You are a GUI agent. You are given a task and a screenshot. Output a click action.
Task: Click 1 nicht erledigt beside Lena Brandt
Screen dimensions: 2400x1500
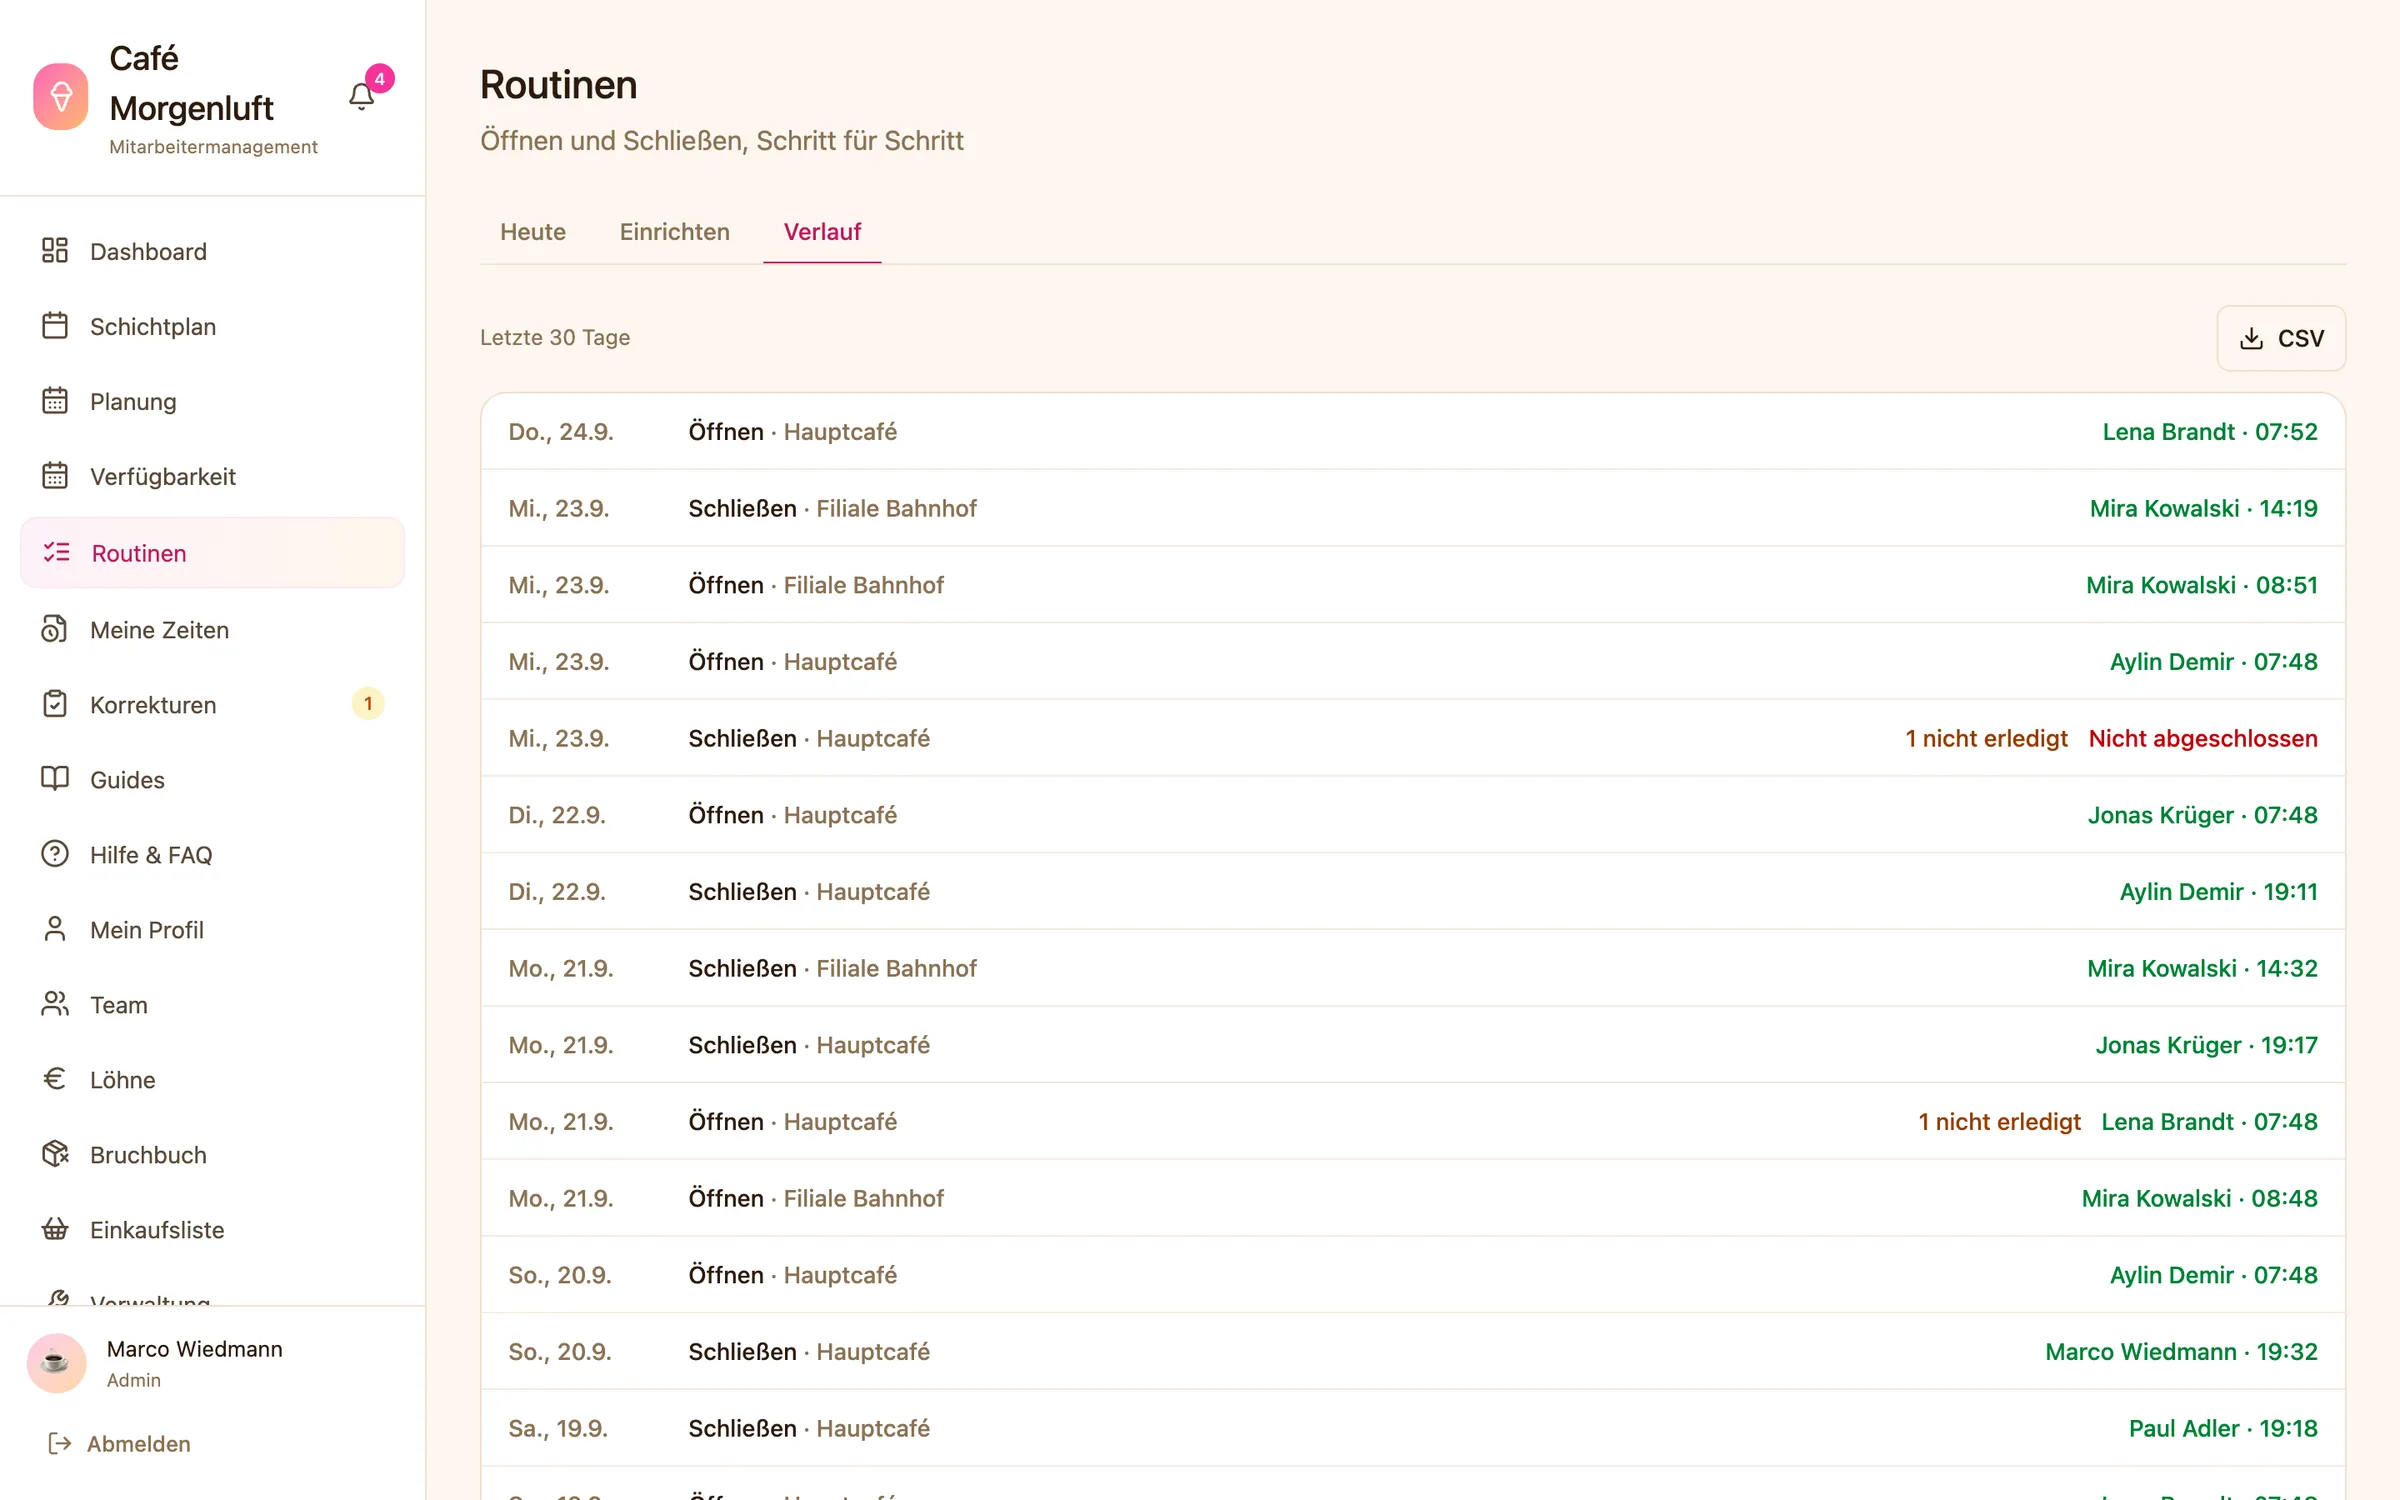[1999, 1122]
